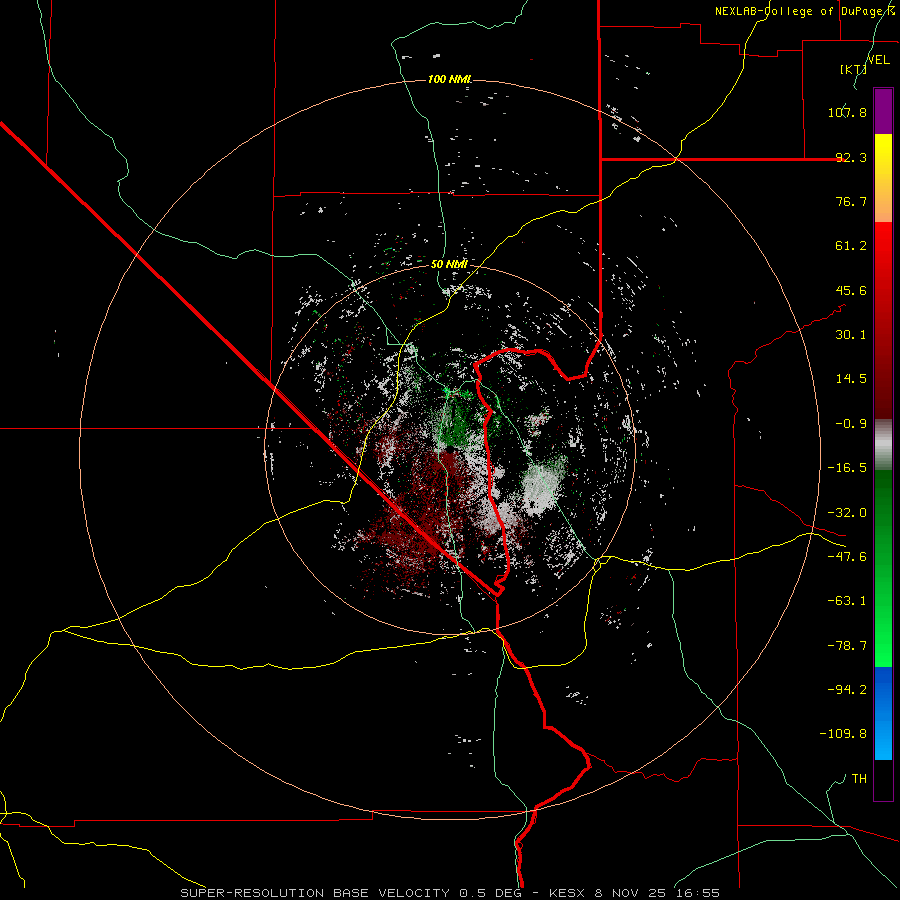Pick the gray near-zero segment of the velocity scale
This screenshot has height=900, width=900.
tap(883, 445)
